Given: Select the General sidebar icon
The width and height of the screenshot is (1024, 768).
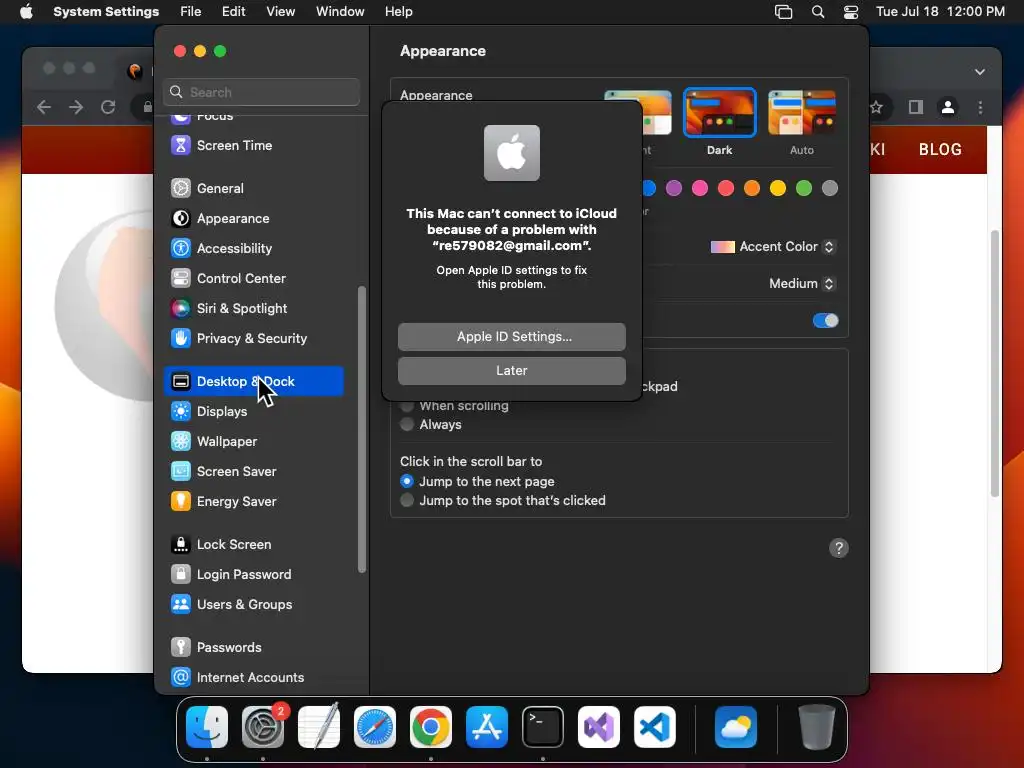Looking at the screenshot, I should tap(181, 188).
